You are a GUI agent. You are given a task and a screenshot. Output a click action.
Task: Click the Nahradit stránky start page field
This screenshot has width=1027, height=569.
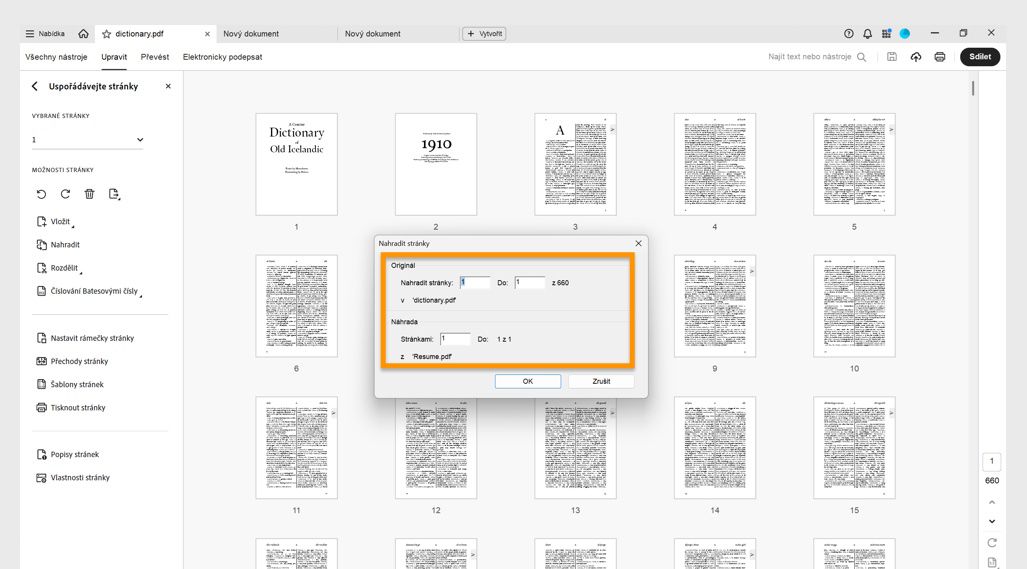click(475, 283)
